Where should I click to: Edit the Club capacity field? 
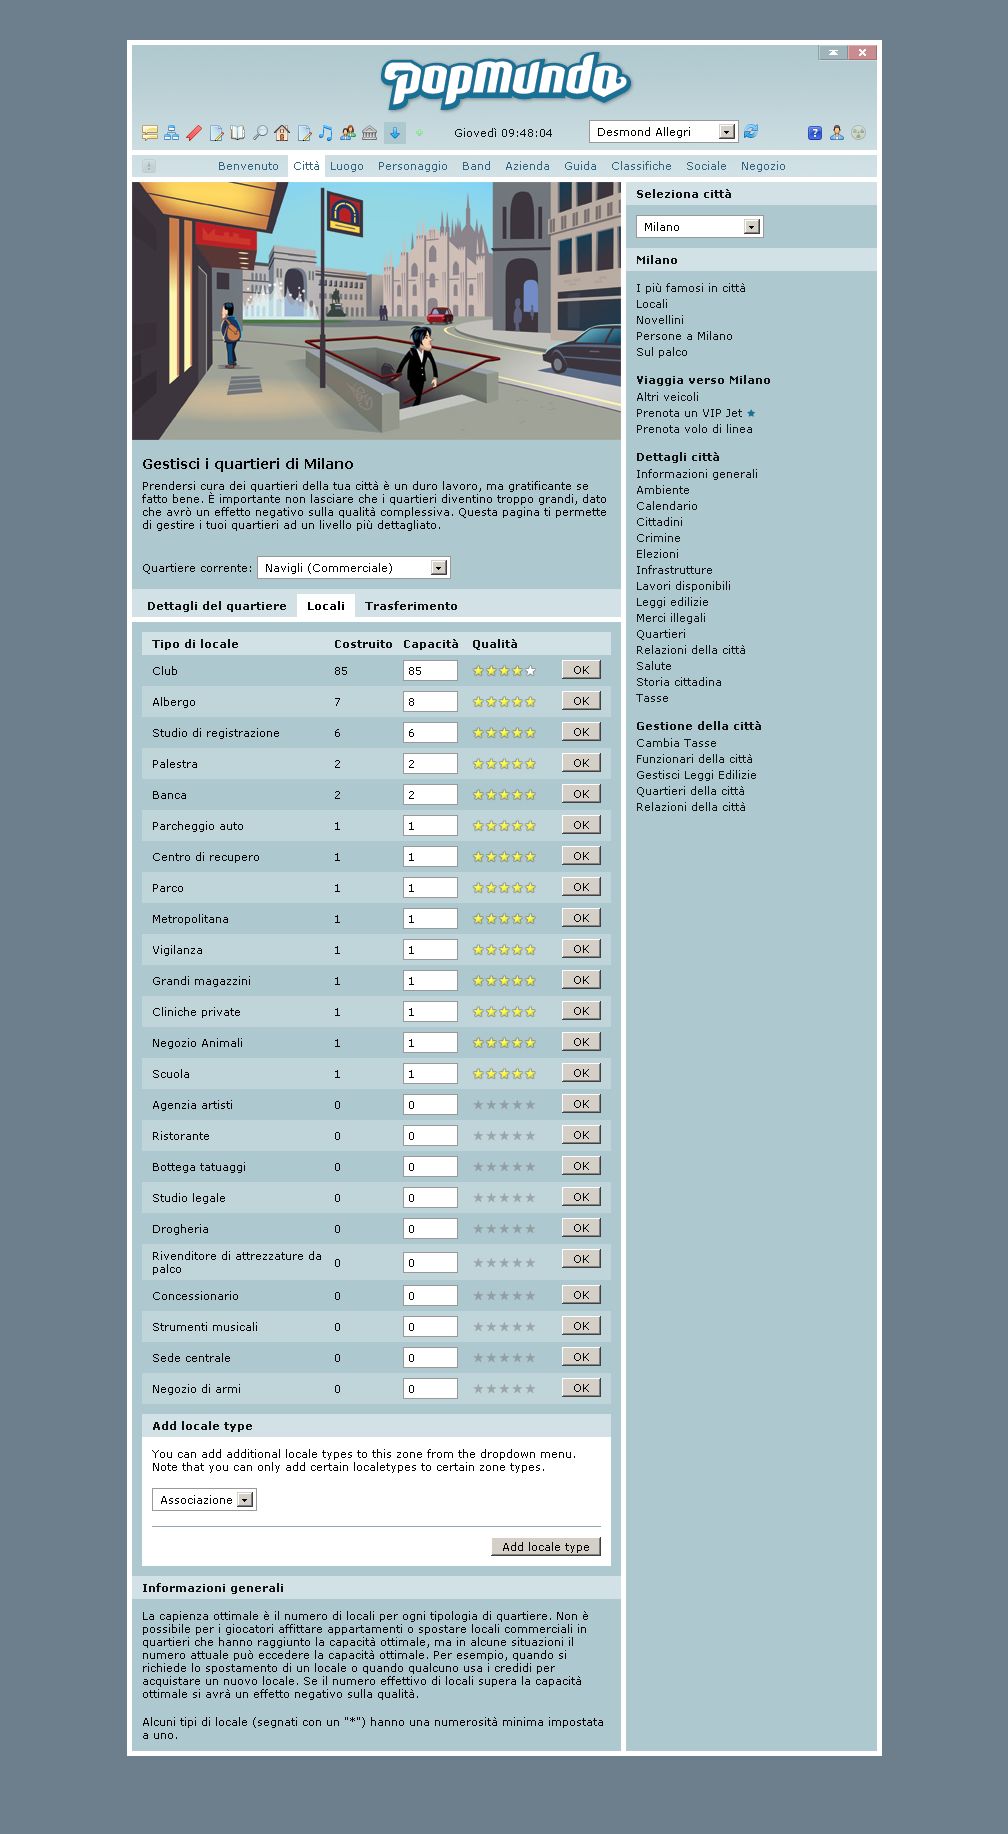pos(430,671)
